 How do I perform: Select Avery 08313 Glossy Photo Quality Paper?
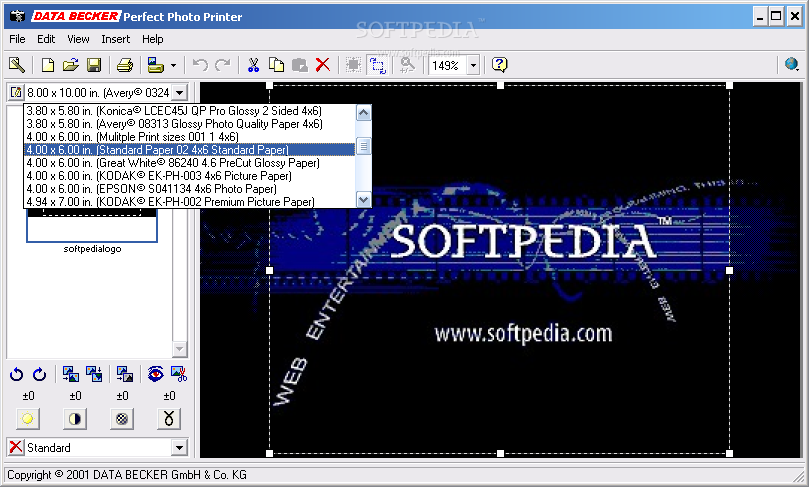pos(190,124)
